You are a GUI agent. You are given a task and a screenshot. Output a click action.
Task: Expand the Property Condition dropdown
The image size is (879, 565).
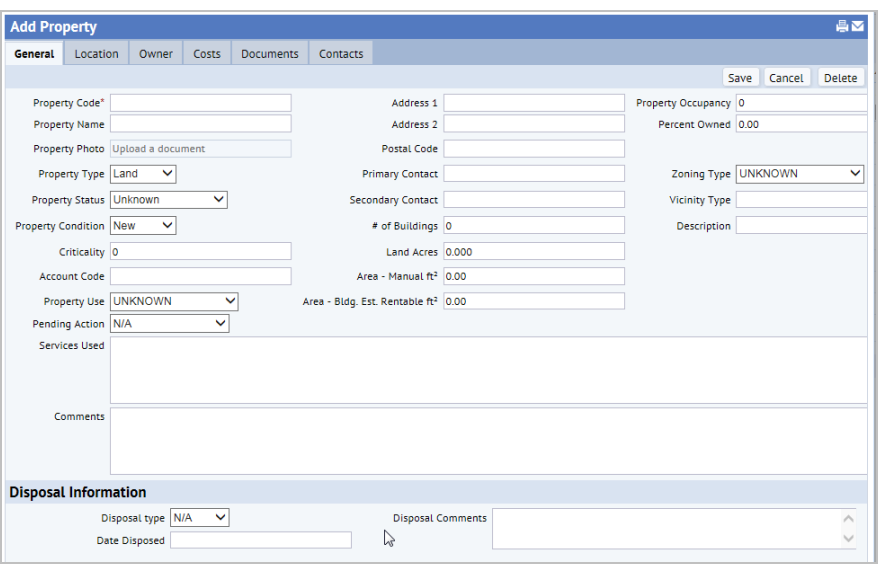click(143, 226)
